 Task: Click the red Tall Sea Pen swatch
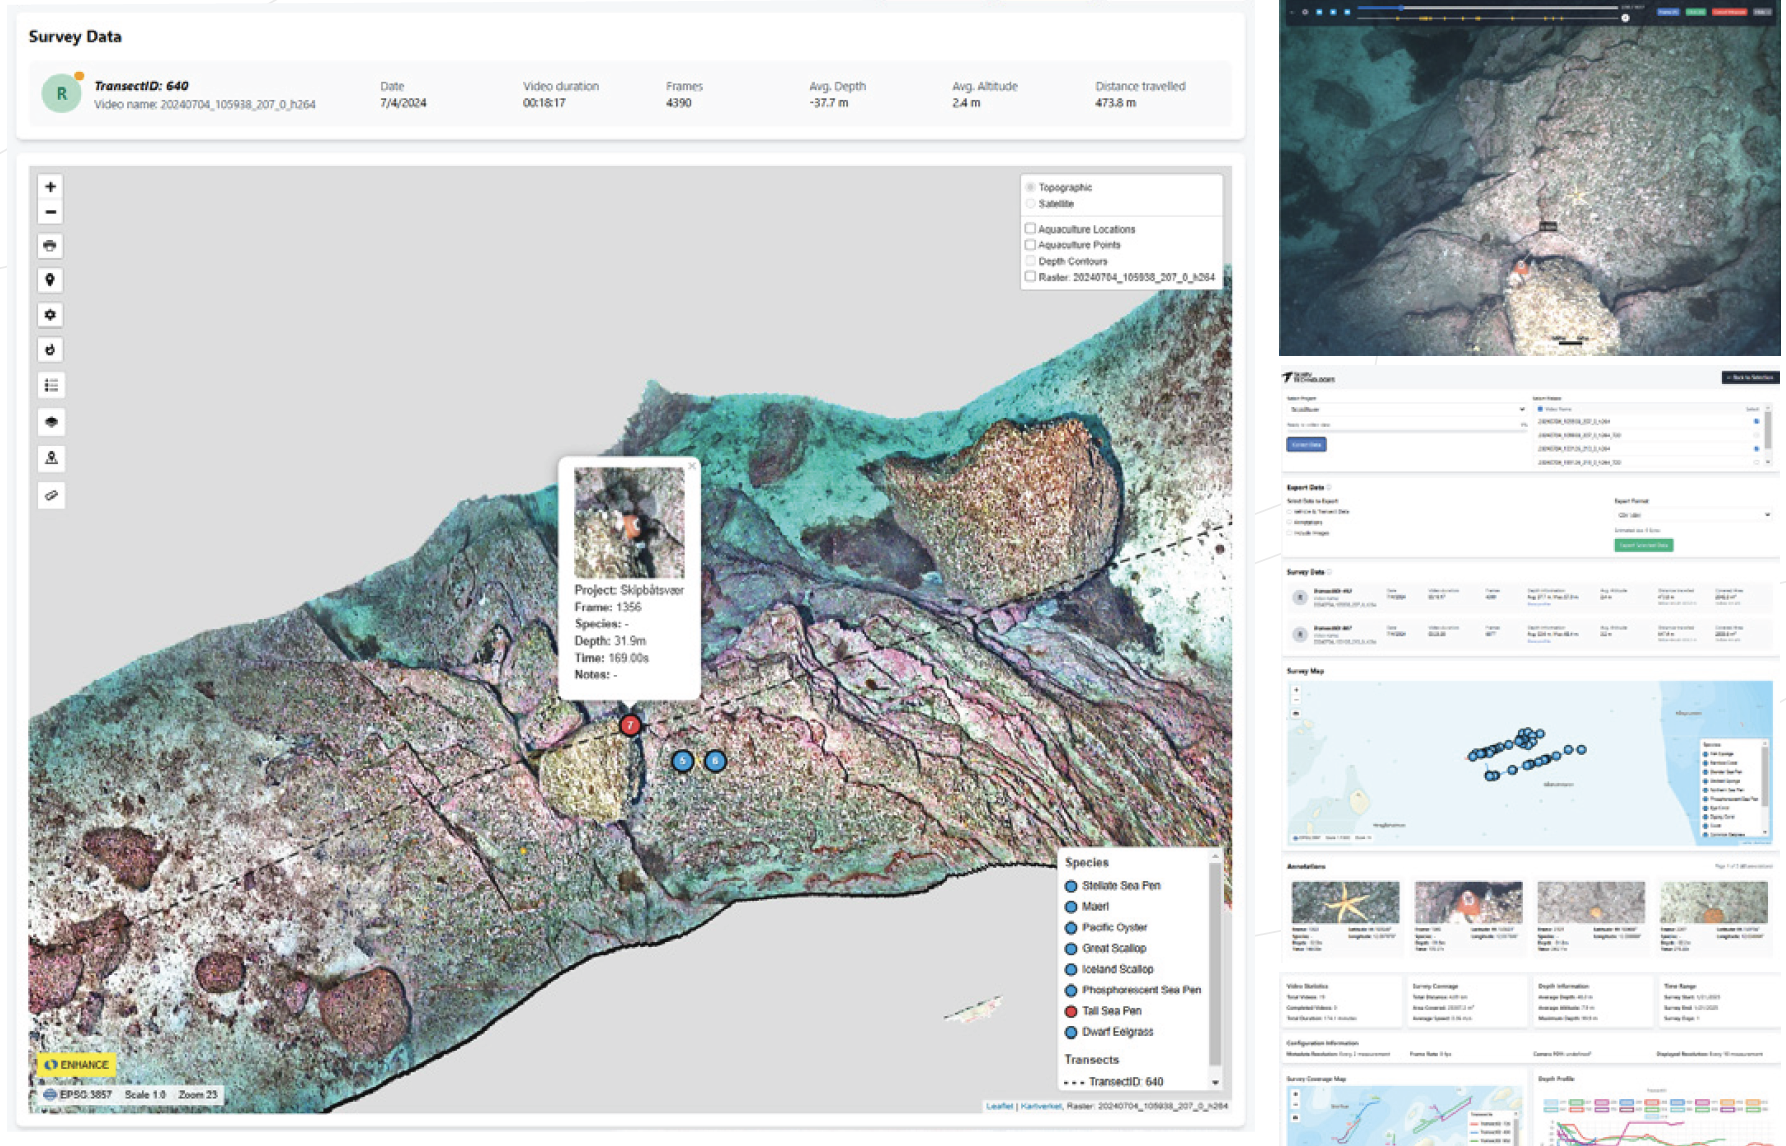[1071, 1011]
